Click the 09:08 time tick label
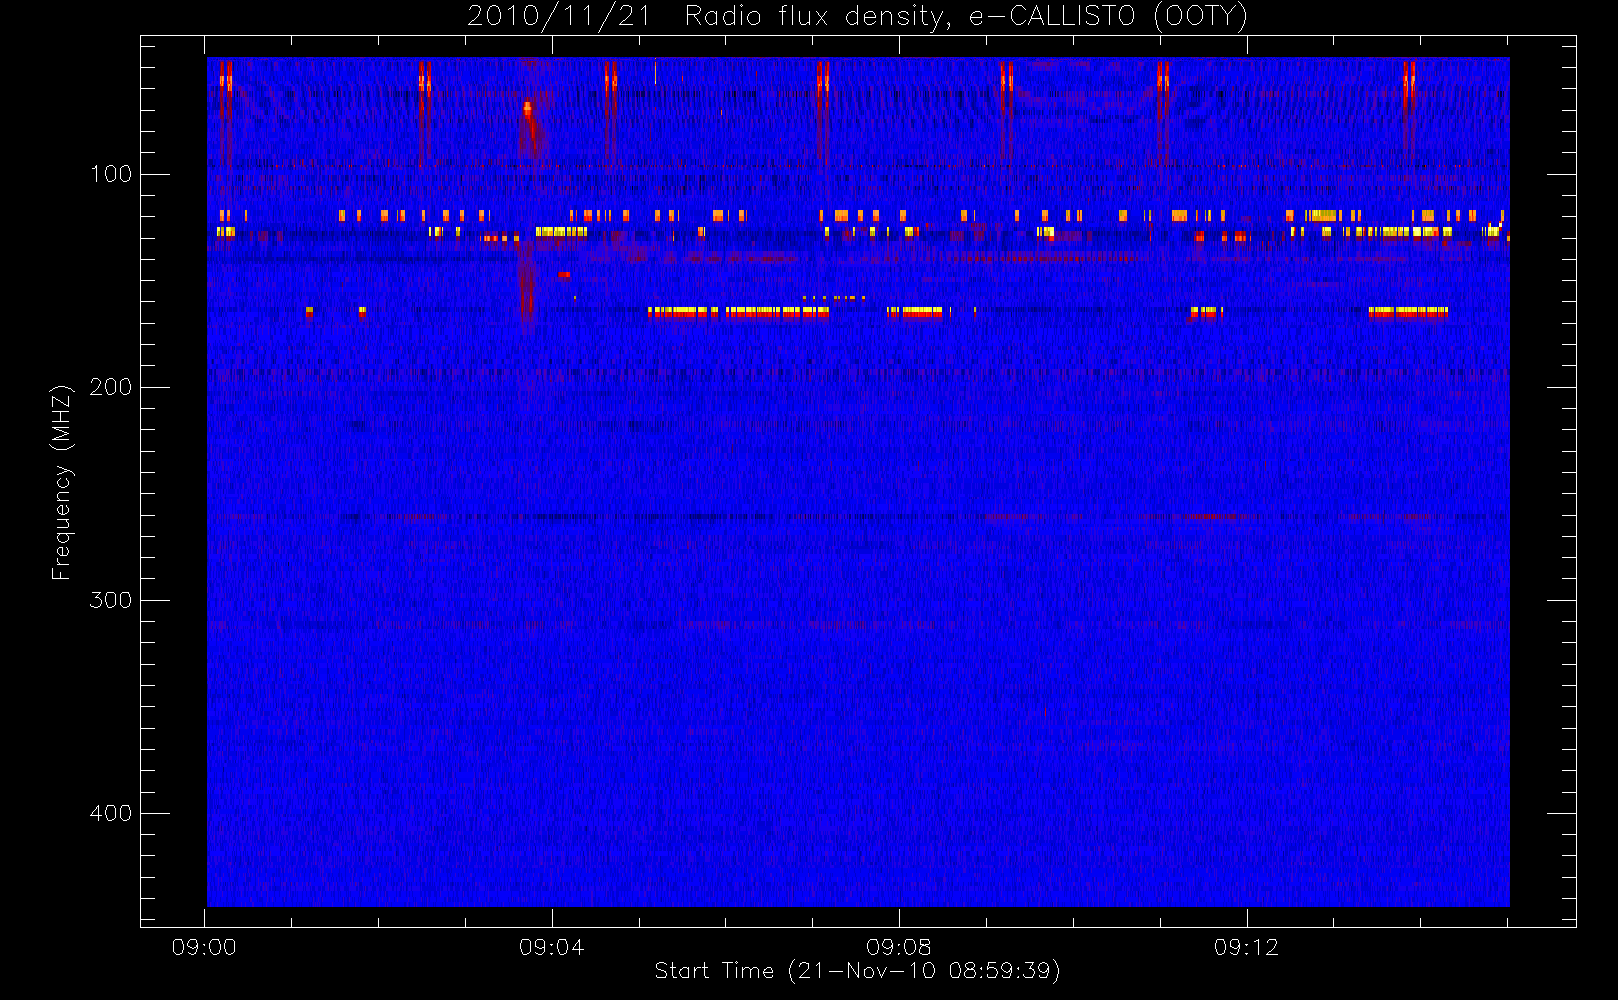The width and height of the screenshot is (1618, 1000). tap(899, 947)
